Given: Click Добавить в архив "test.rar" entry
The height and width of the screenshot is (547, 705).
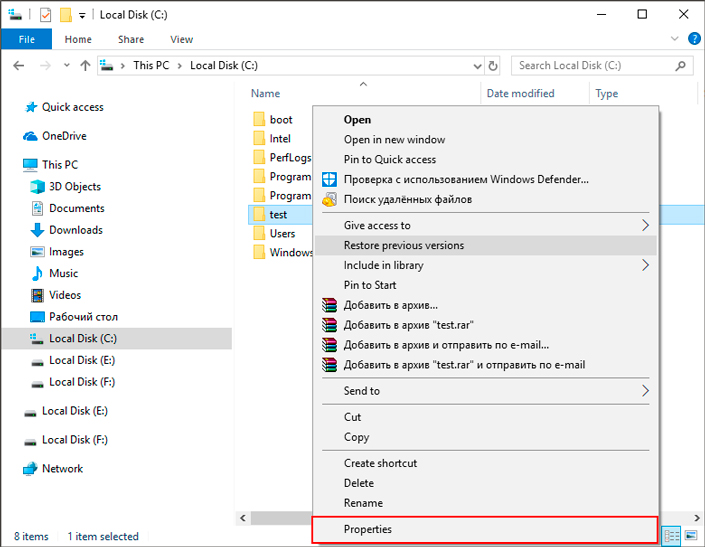Looking at the screenshot, I should [486, 325].
